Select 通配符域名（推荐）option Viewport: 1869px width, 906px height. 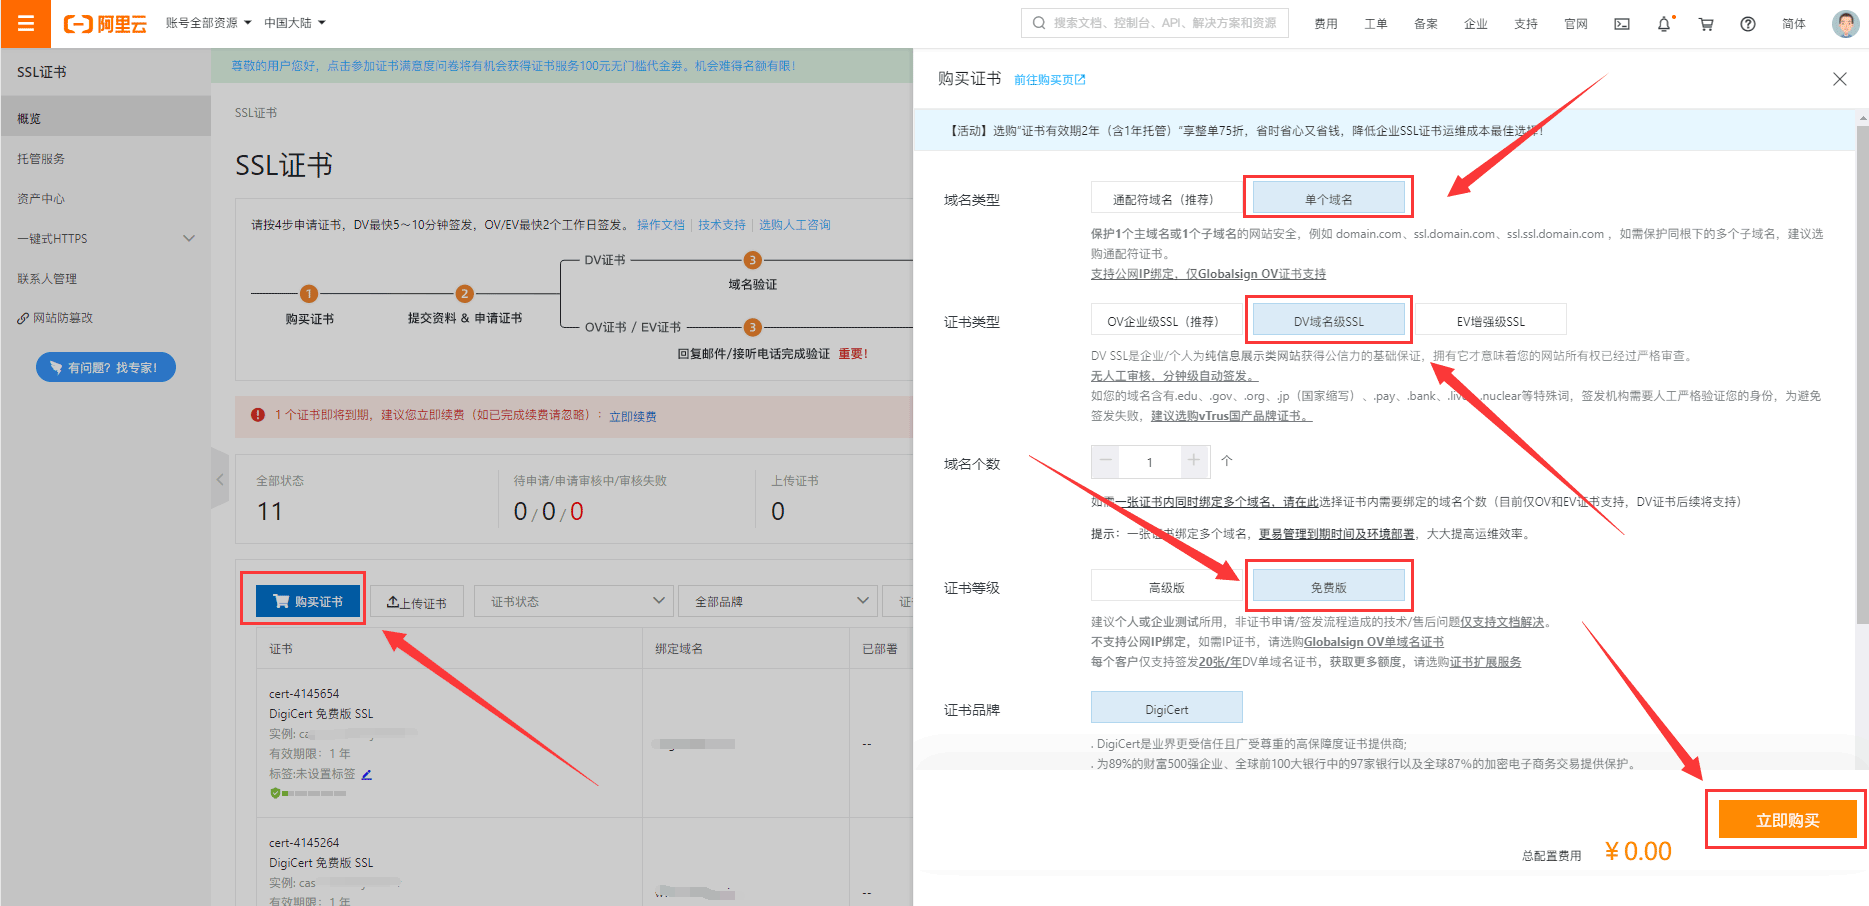coord(1166,199)
